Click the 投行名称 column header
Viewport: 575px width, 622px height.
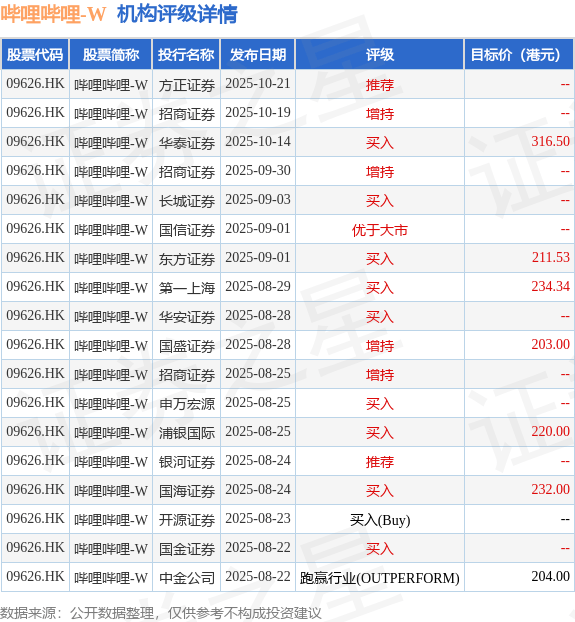[186, 54]
